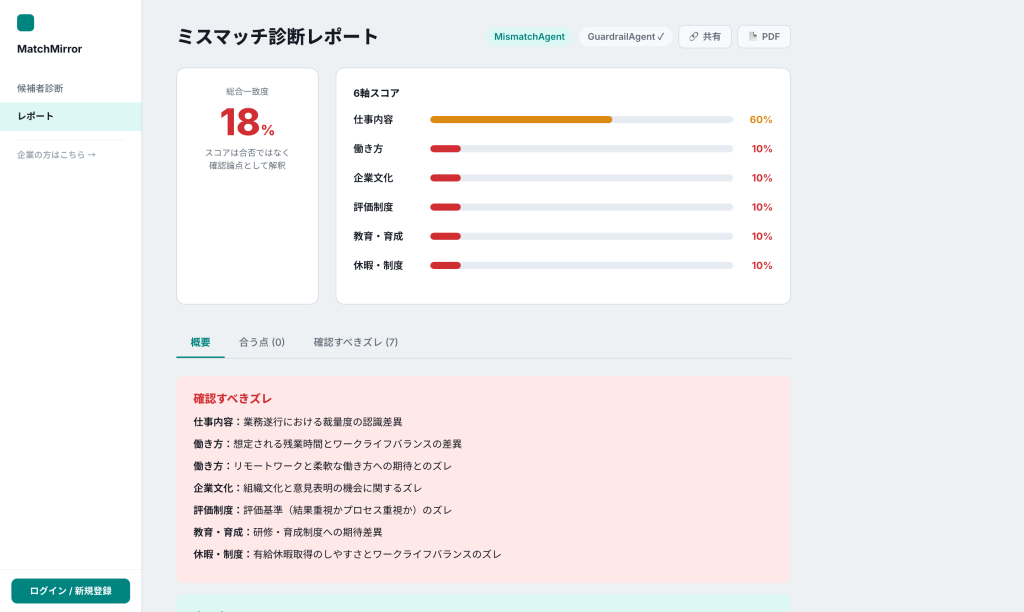This screenshot has width=1024, height=612.
Task: Click the 企業文化 red progress bar
Action: click(445, 178)
